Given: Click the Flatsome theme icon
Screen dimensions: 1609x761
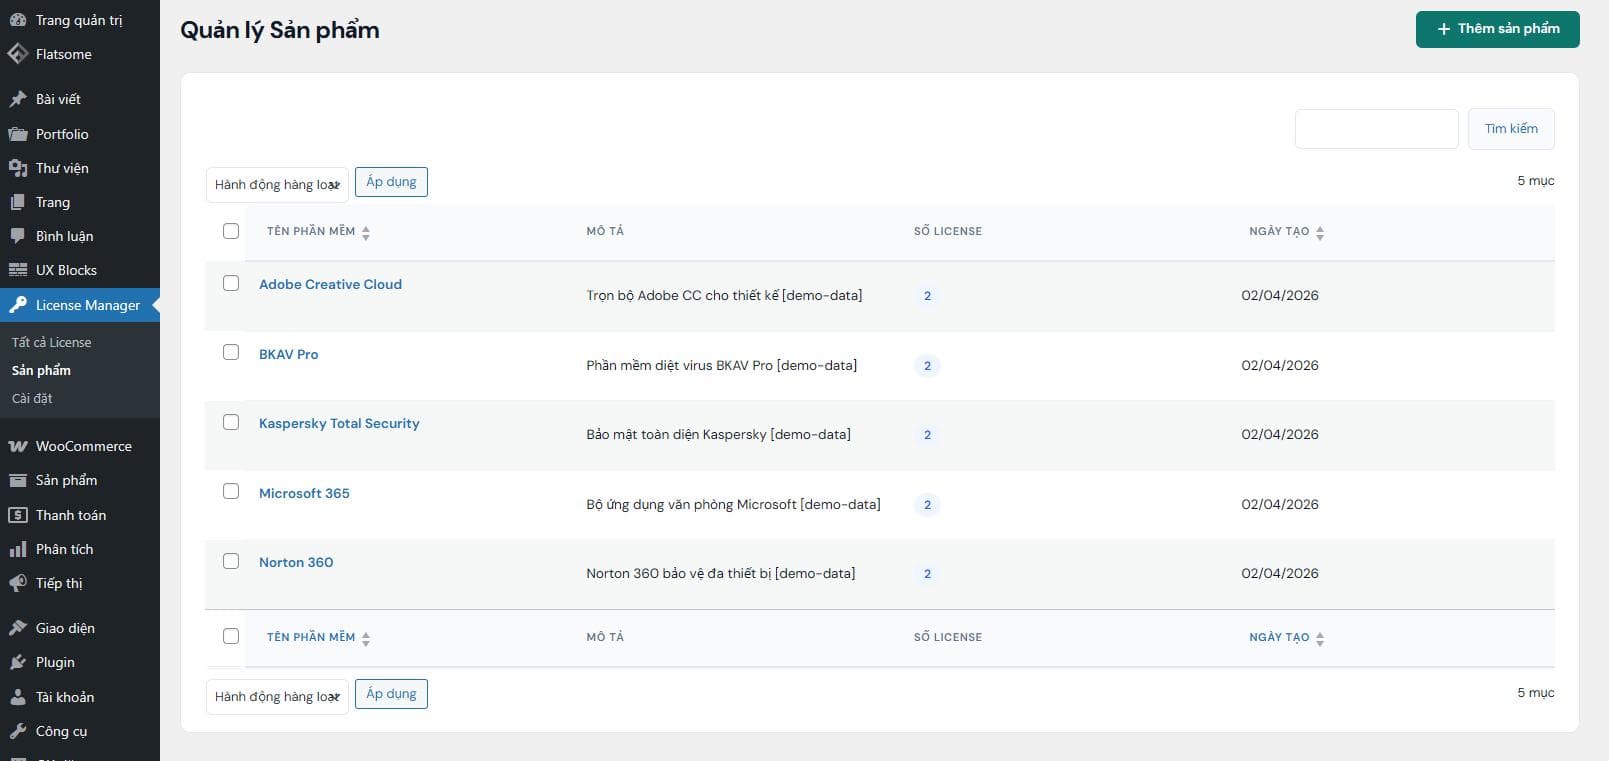Looking at the screenshot, I should point(18,54).
